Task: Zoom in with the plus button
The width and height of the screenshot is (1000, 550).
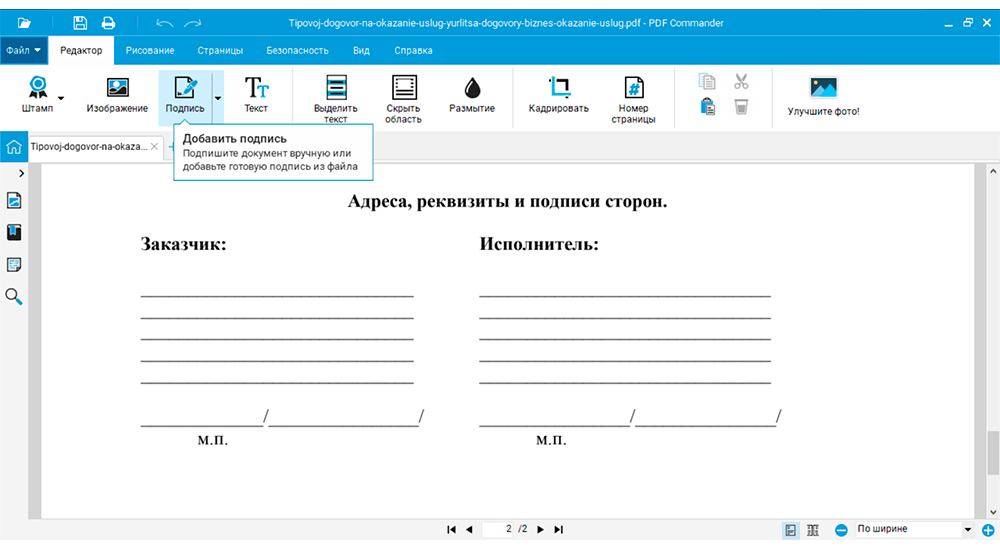Action: pos(988,530)
